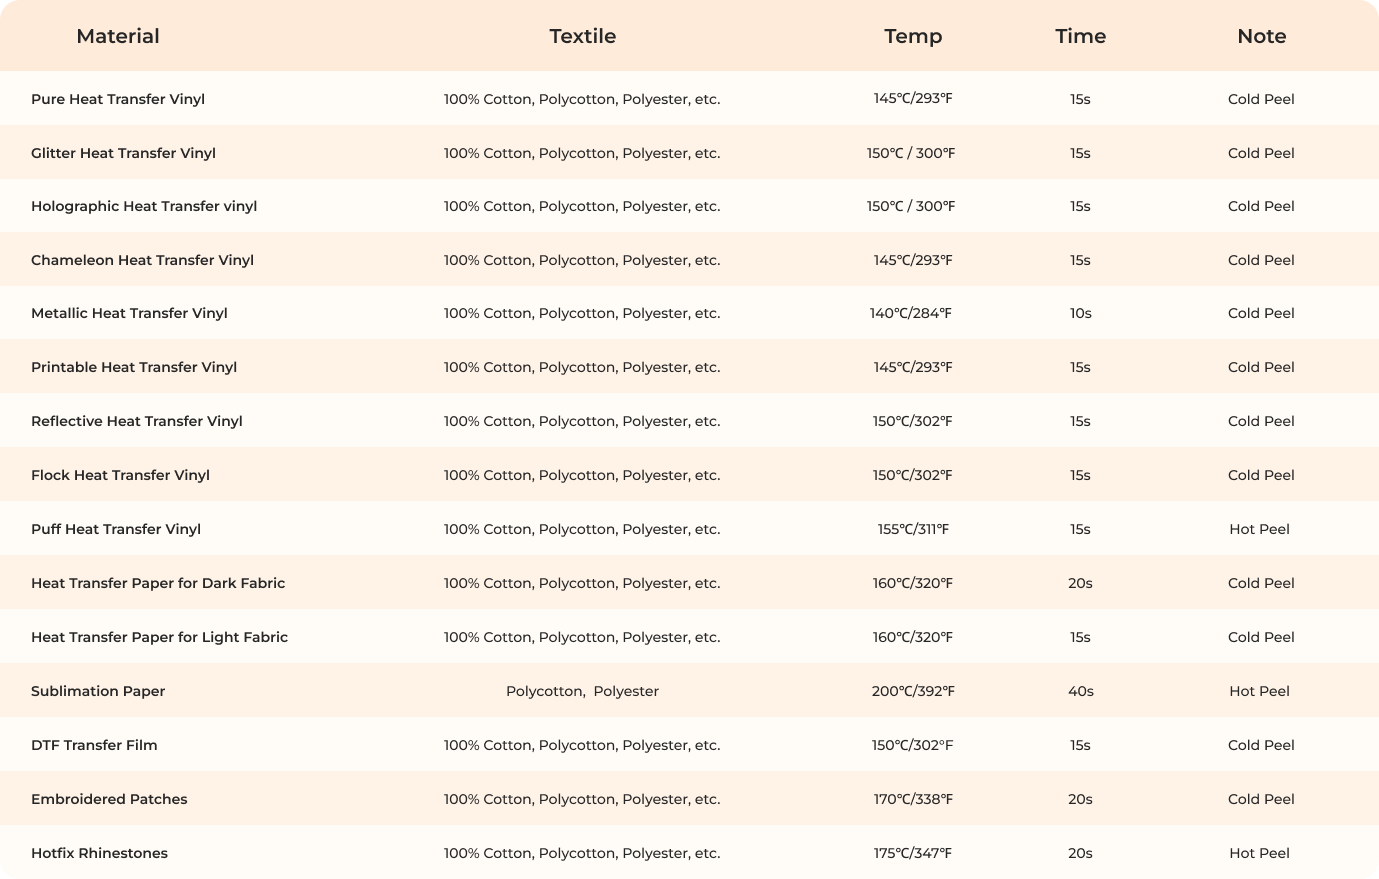
Task: Select Heat Transfer Paper for Dark Fabric
Action: tap(158, 583)
